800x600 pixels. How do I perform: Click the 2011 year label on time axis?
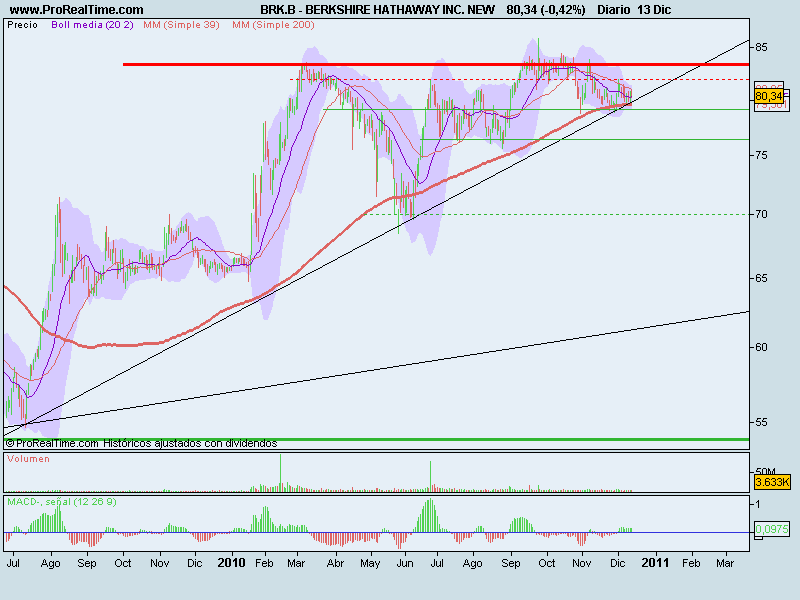tap(655, 563)
